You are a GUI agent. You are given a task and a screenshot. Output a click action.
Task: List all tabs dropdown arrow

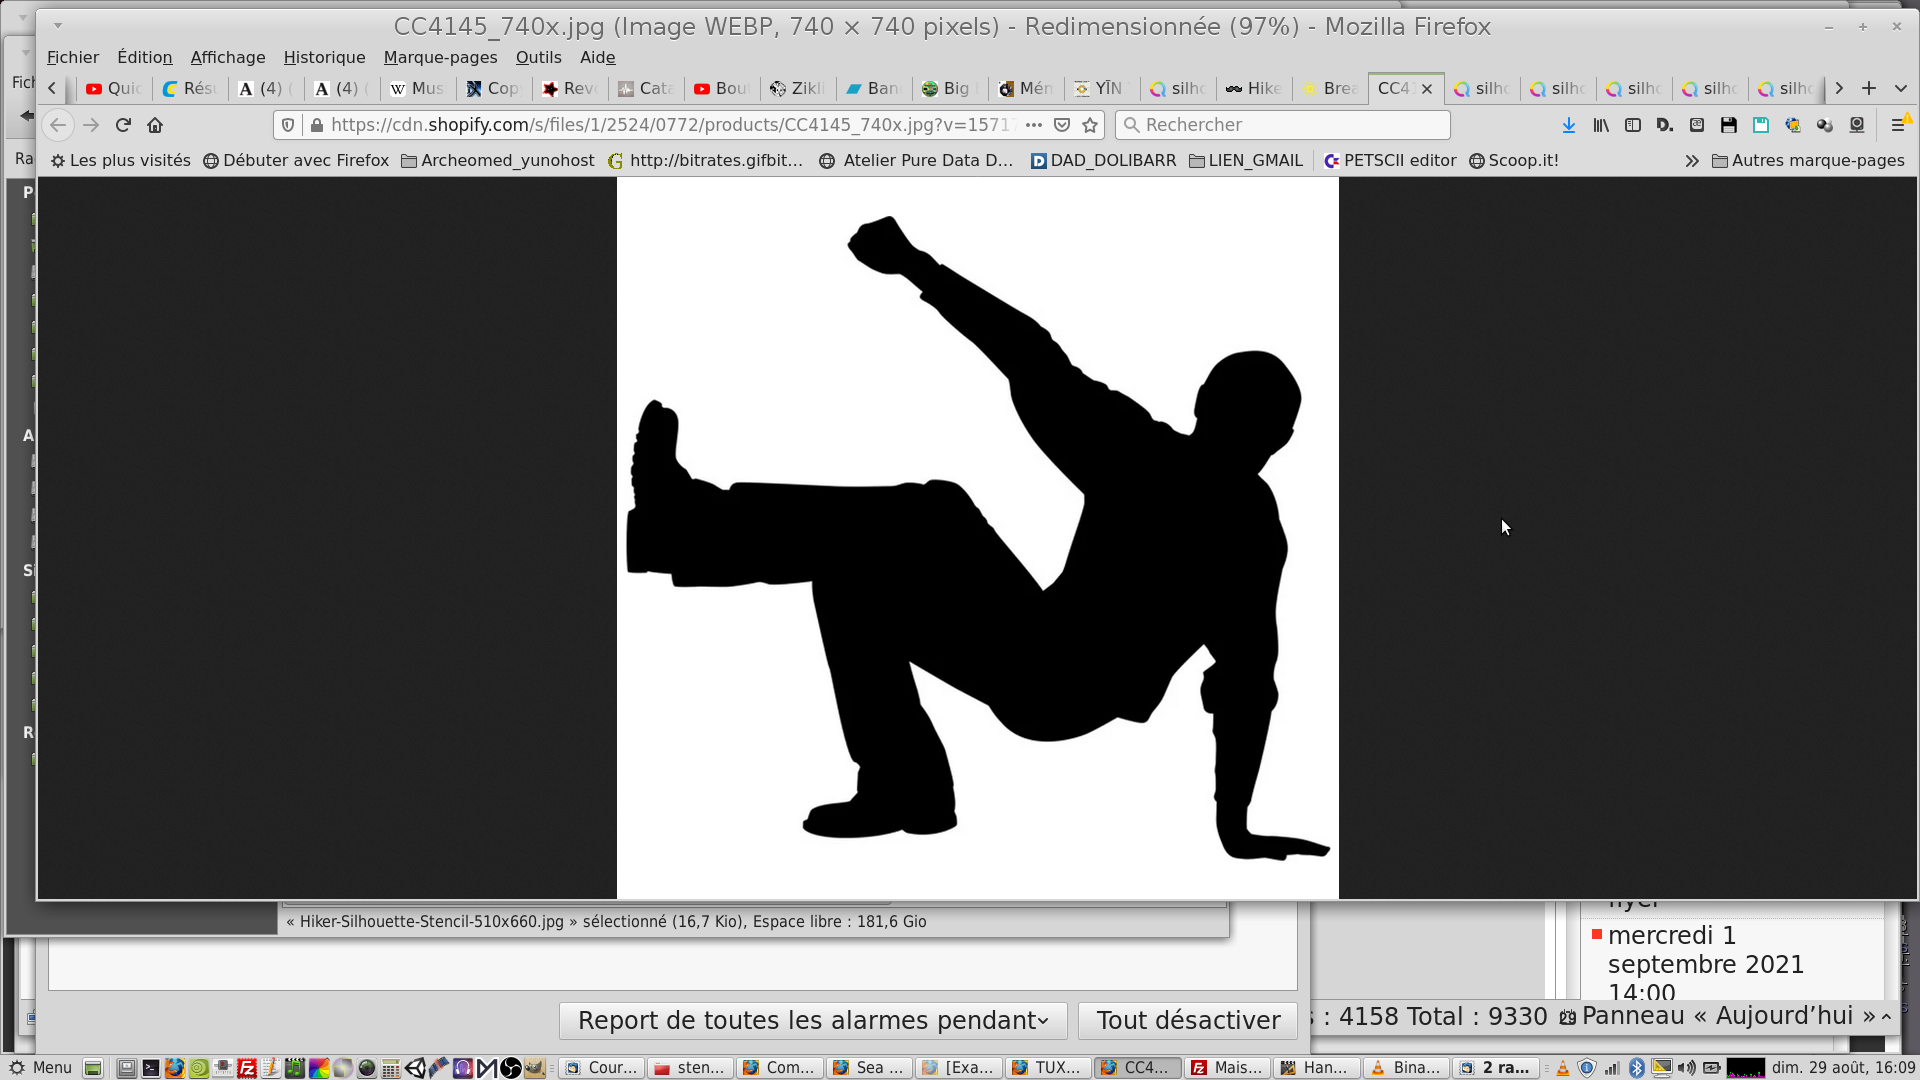[1901, 88]
